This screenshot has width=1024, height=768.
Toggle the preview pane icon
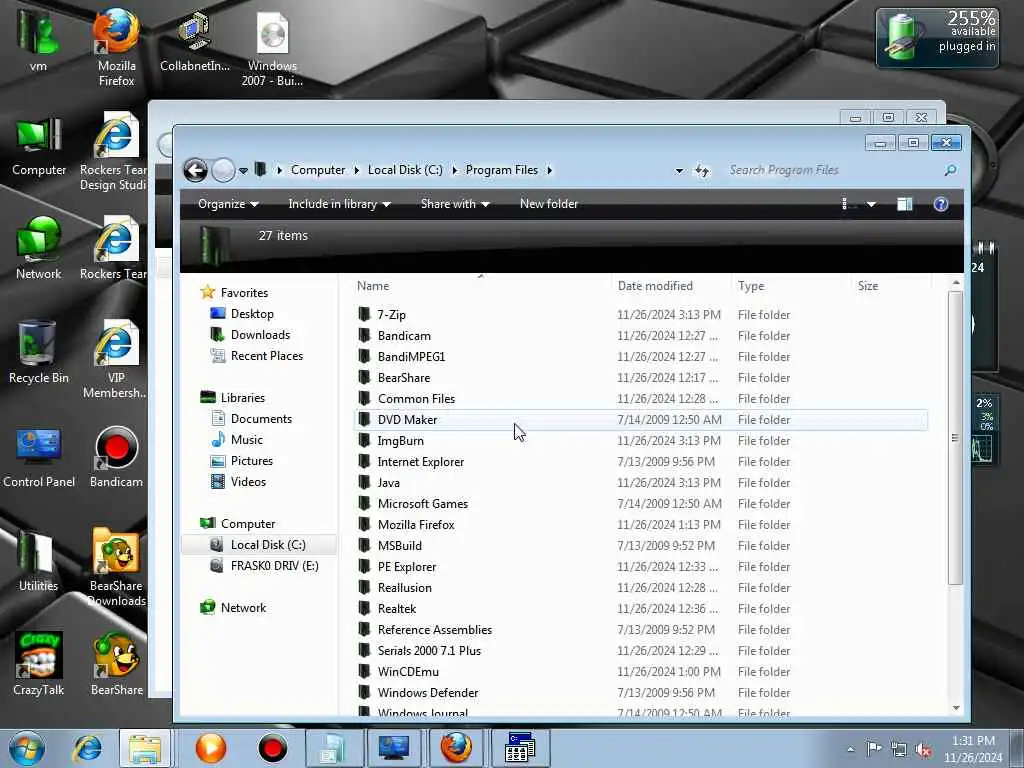coord(904,204)
